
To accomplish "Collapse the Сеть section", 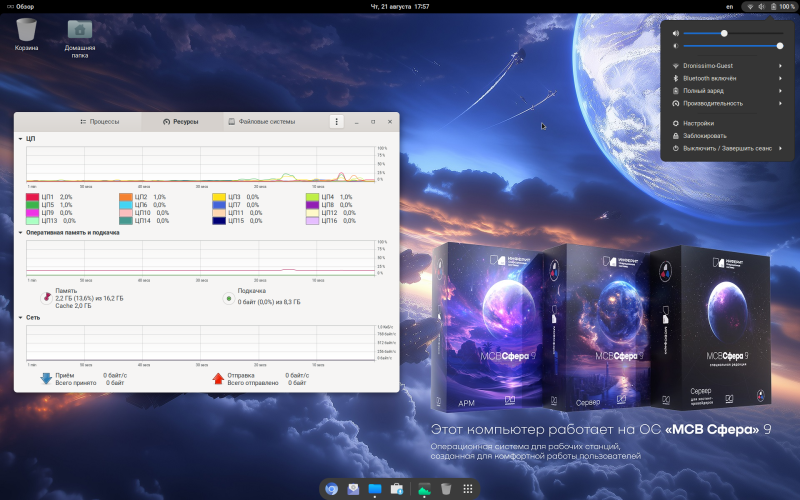I will click(20, 317).
